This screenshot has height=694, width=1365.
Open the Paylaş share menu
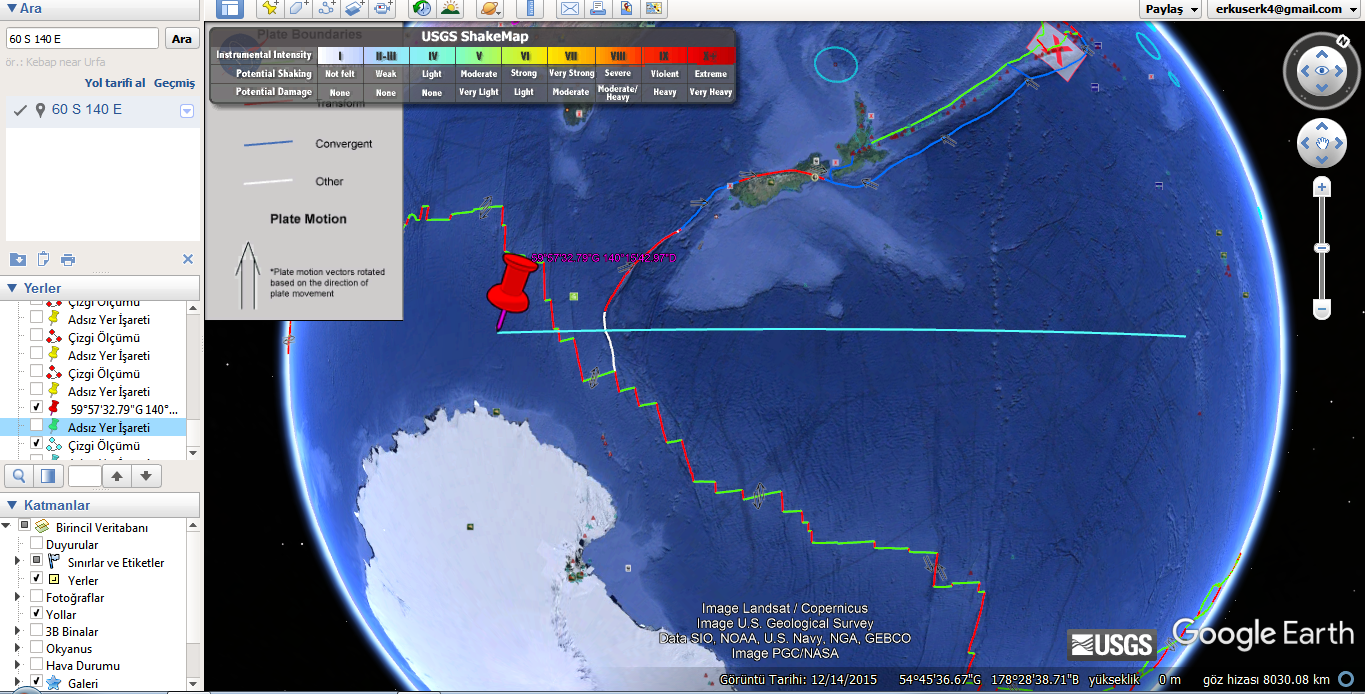click(1171, 9)
